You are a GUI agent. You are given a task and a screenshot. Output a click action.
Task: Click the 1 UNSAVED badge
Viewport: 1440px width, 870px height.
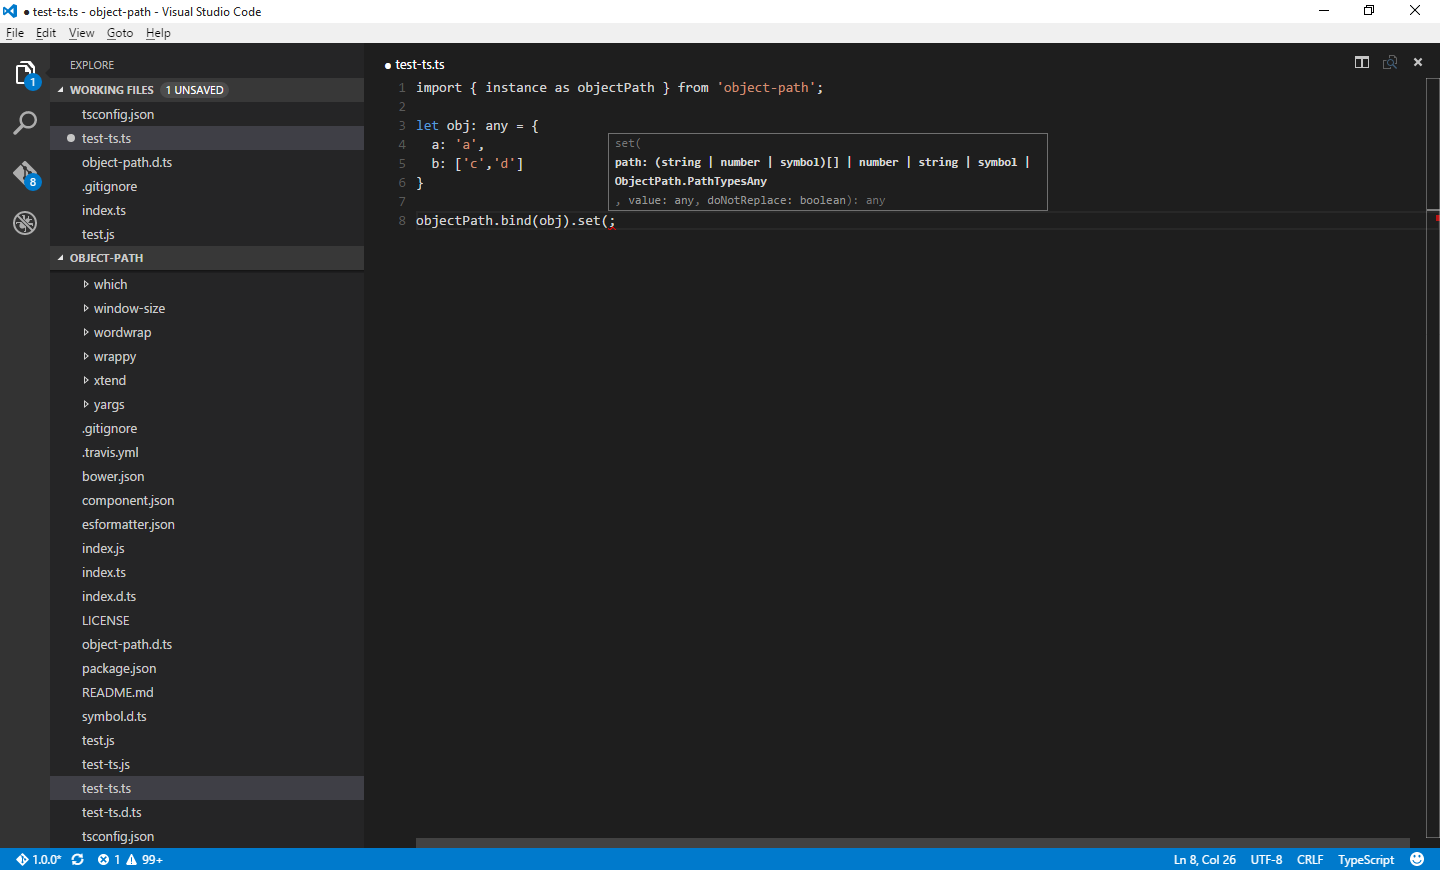tap(195, 90)
